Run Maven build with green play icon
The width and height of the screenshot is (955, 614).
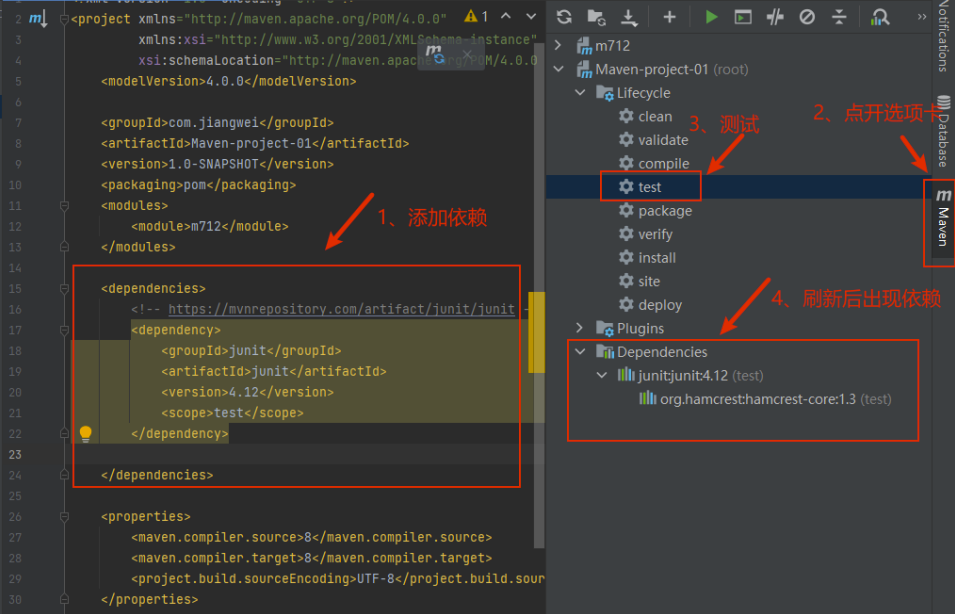click(711, 17)
